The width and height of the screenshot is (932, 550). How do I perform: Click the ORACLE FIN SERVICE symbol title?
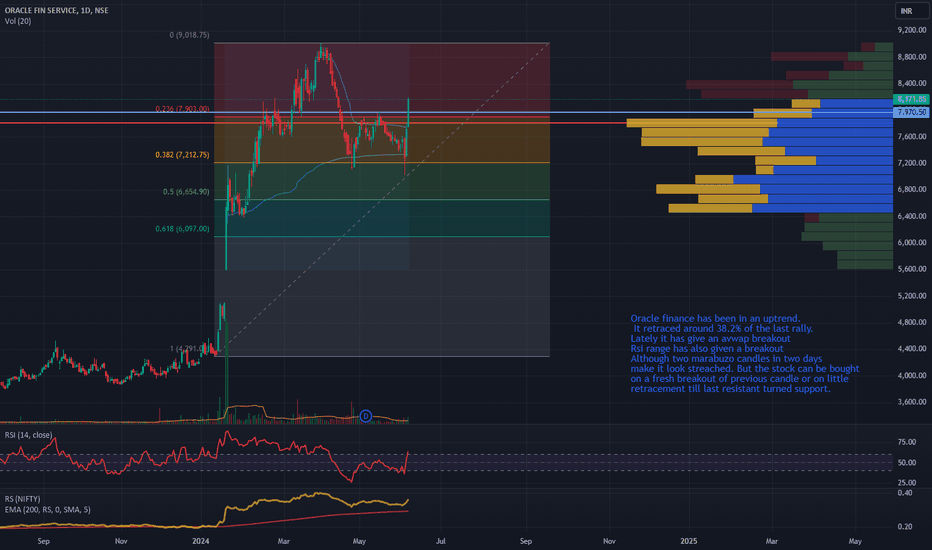[56, 10]
